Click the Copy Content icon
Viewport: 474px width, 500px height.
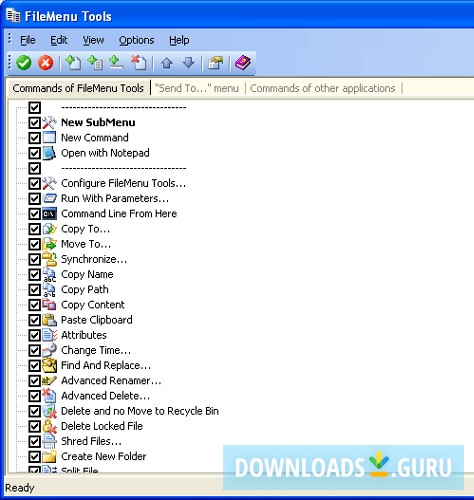pos(49,305)
